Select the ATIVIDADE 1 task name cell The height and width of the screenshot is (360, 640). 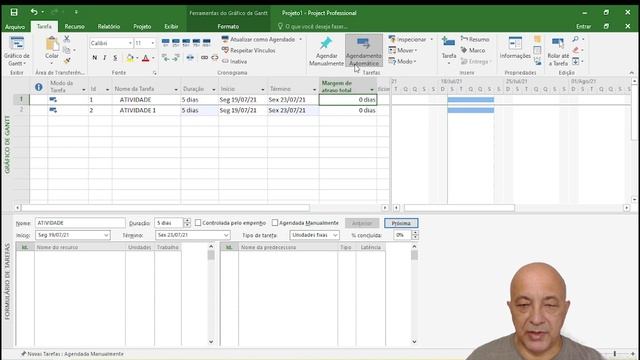tap(147, 110)
